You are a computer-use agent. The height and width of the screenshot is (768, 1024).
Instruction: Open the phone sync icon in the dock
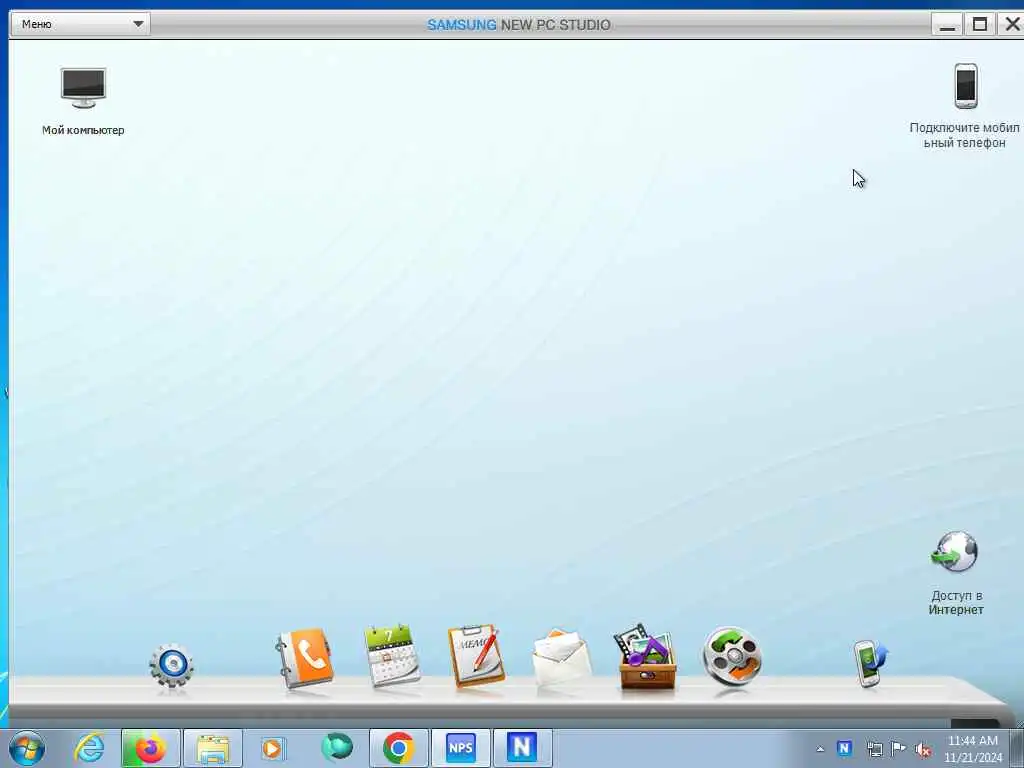click(x=871, y=663)
